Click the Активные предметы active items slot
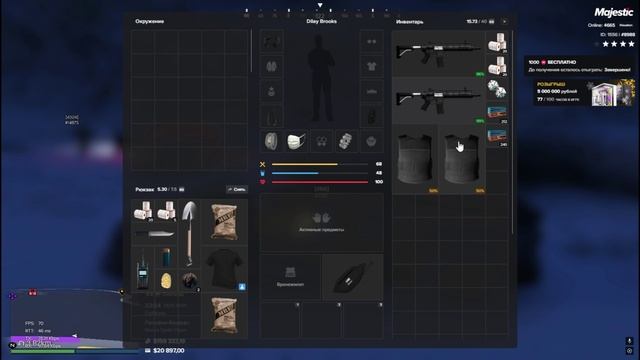640x360 pixels. (322, 223)
